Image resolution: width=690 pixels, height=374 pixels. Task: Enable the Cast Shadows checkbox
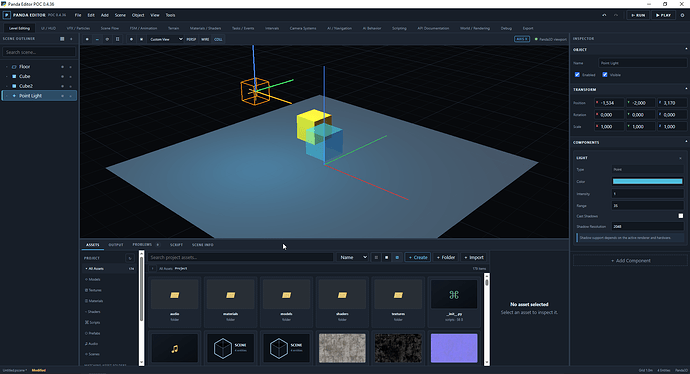681,216
